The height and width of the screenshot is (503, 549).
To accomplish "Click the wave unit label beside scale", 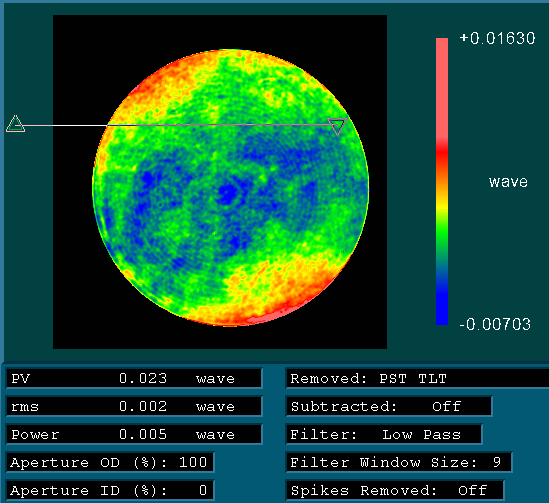I will point(508,182).
